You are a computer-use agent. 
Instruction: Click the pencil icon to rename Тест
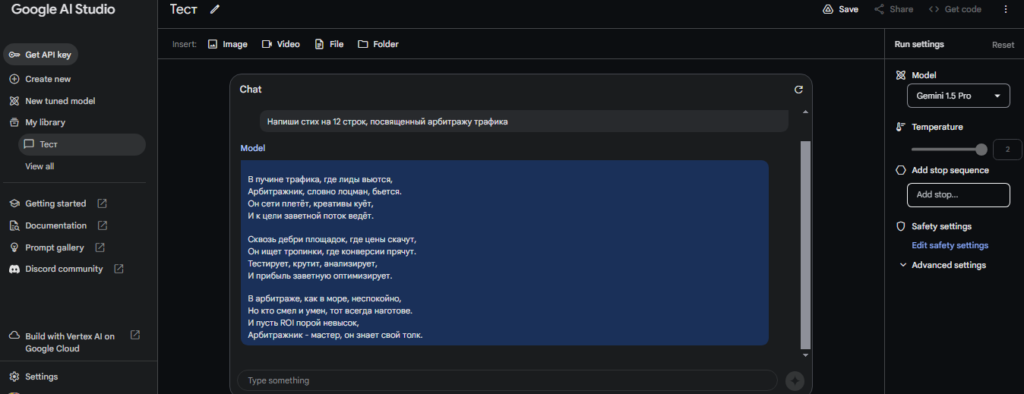(x=215, y=9)
